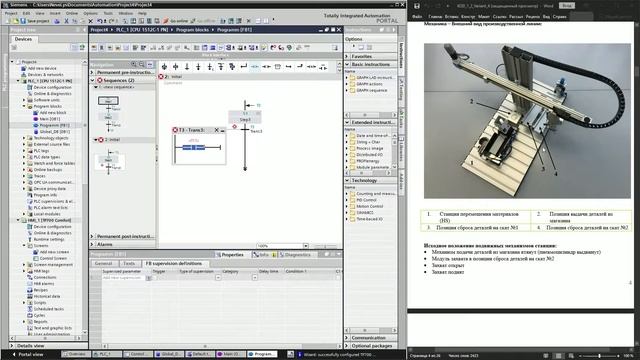This screenshot has width=640, height=360.
Task: Open the GRAPH sequence folder
Action: click(371, 90)
